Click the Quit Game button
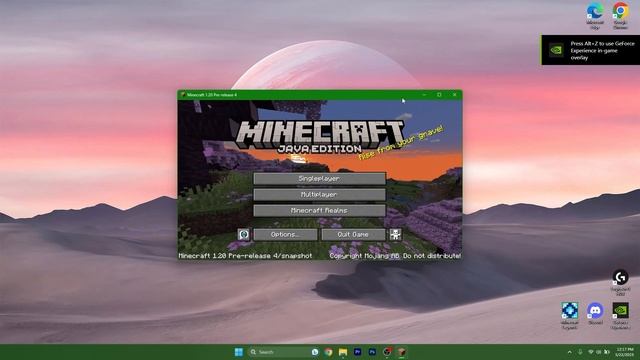 (353, 234)
